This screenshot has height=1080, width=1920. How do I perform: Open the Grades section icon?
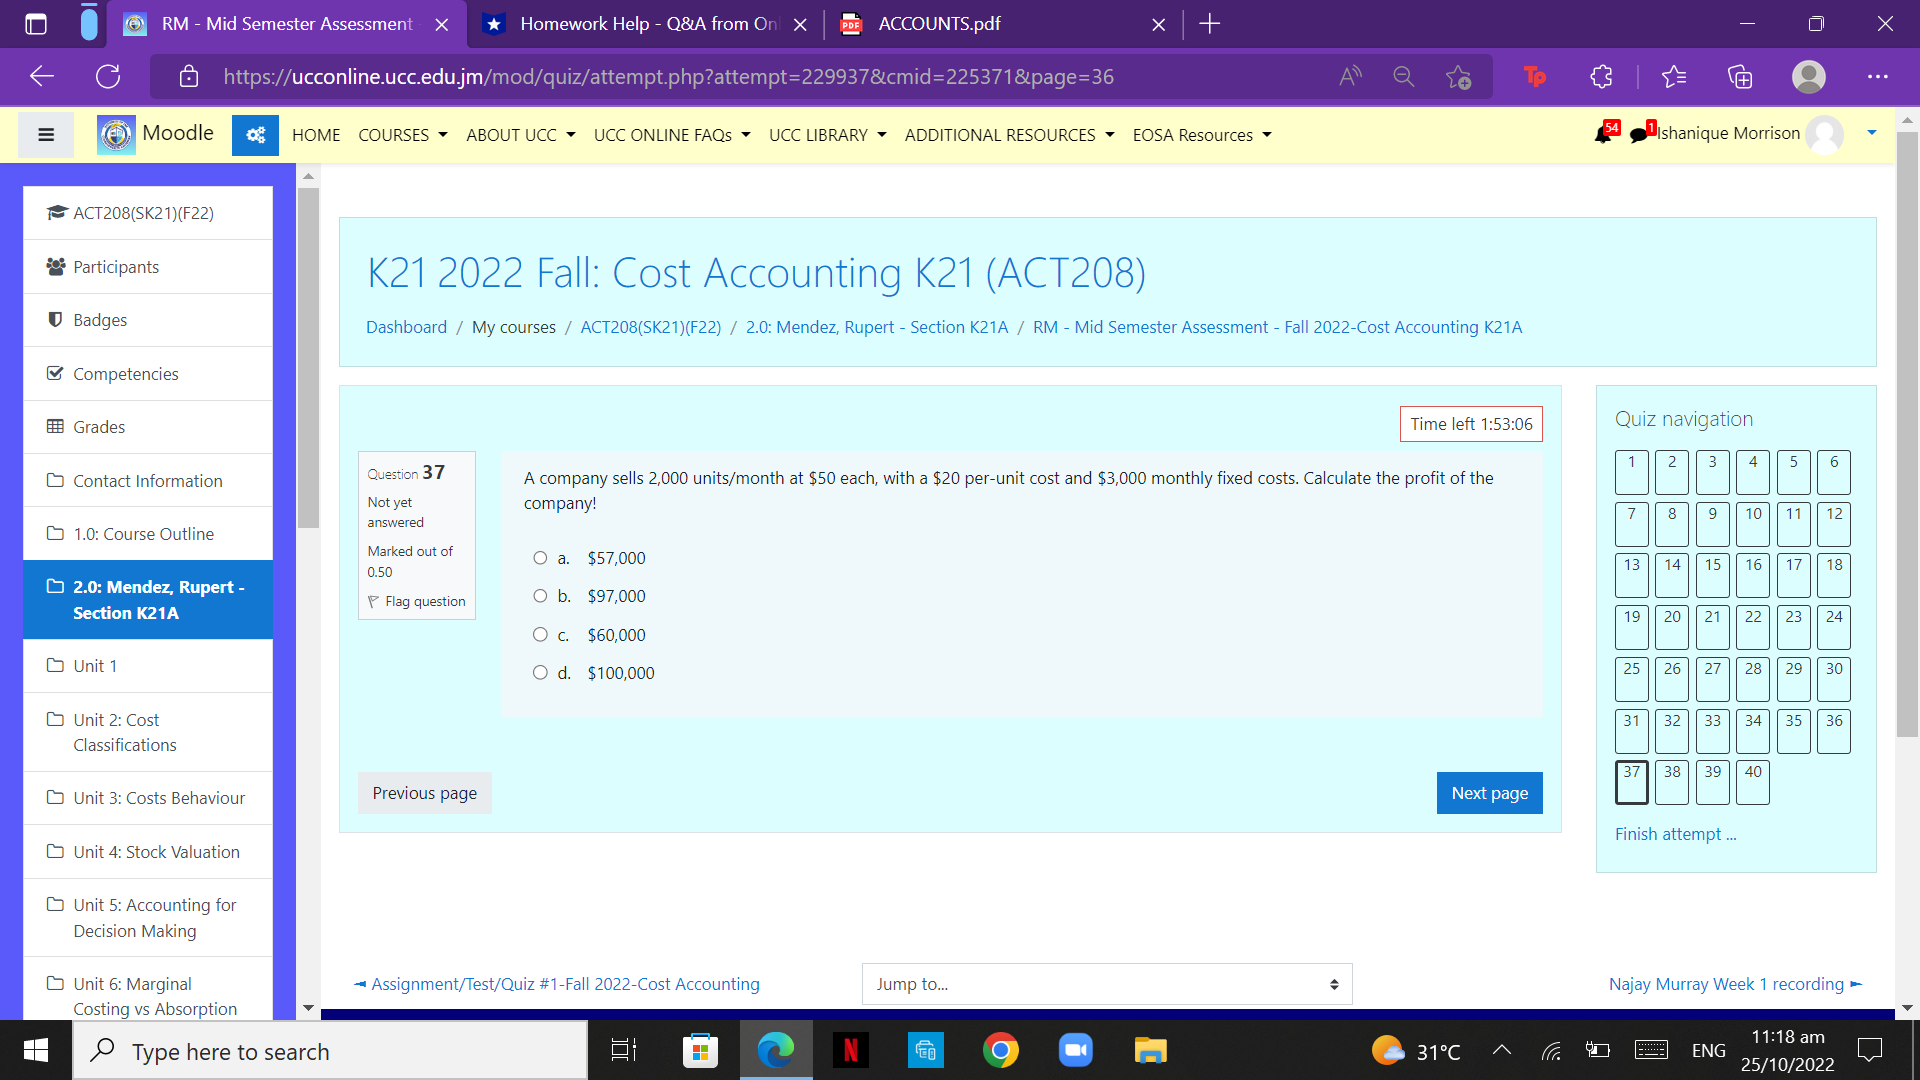tap(55, 426)
